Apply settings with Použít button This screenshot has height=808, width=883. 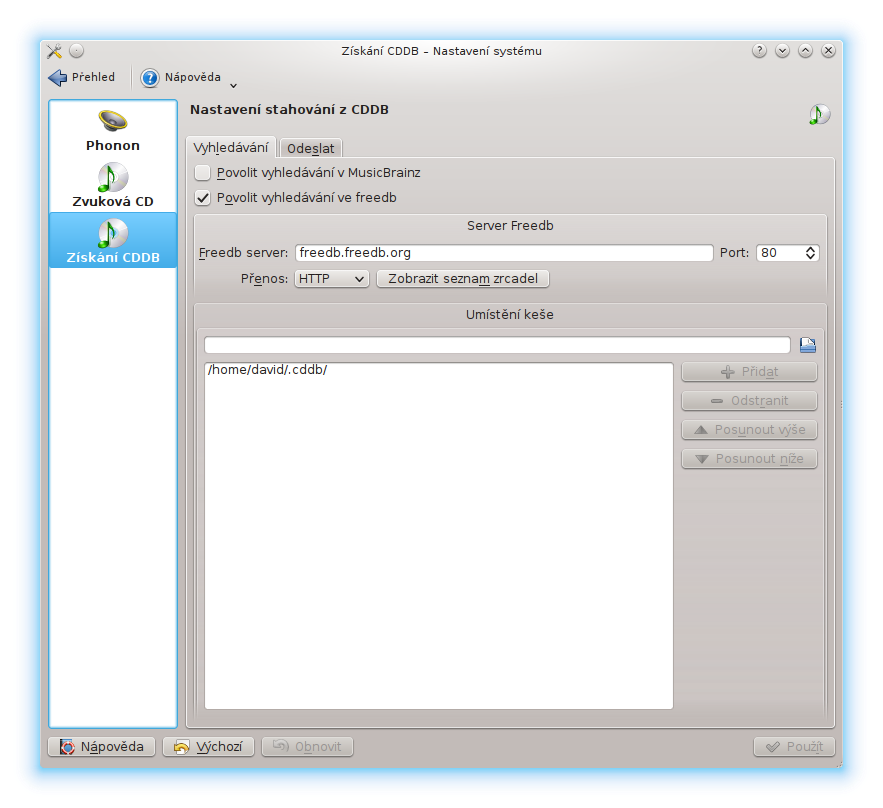(x=794, y=747)
